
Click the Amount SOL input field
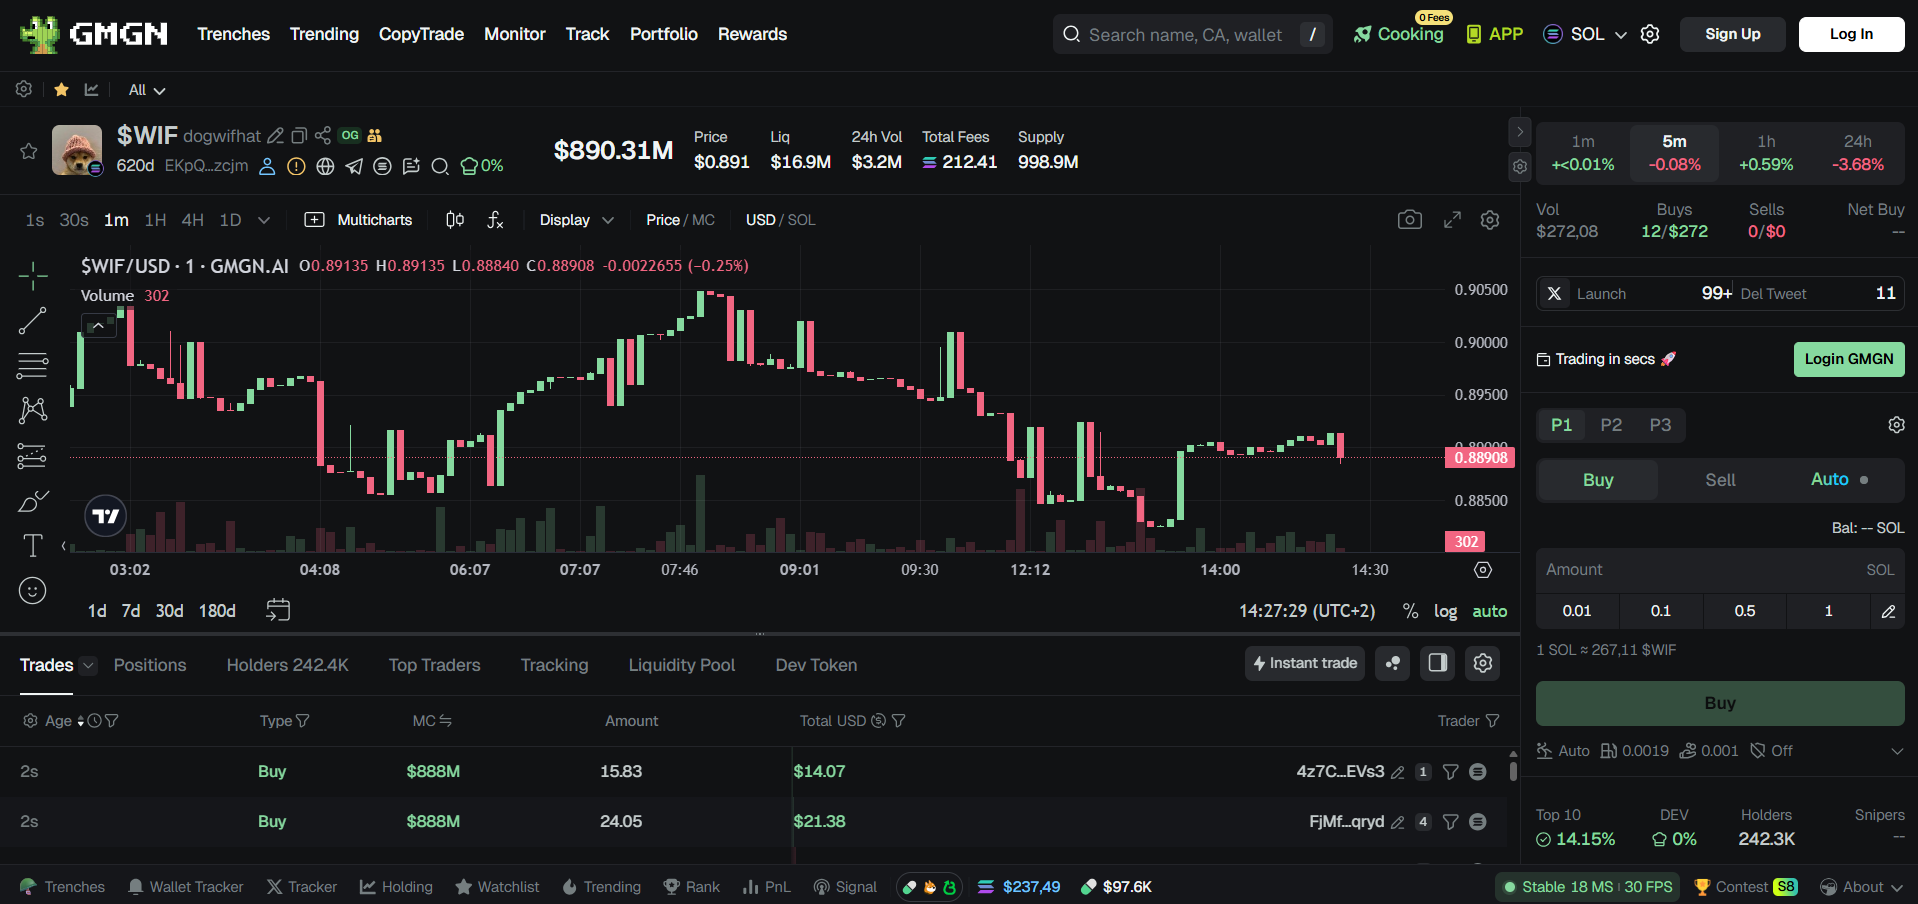pos(1720,570)
